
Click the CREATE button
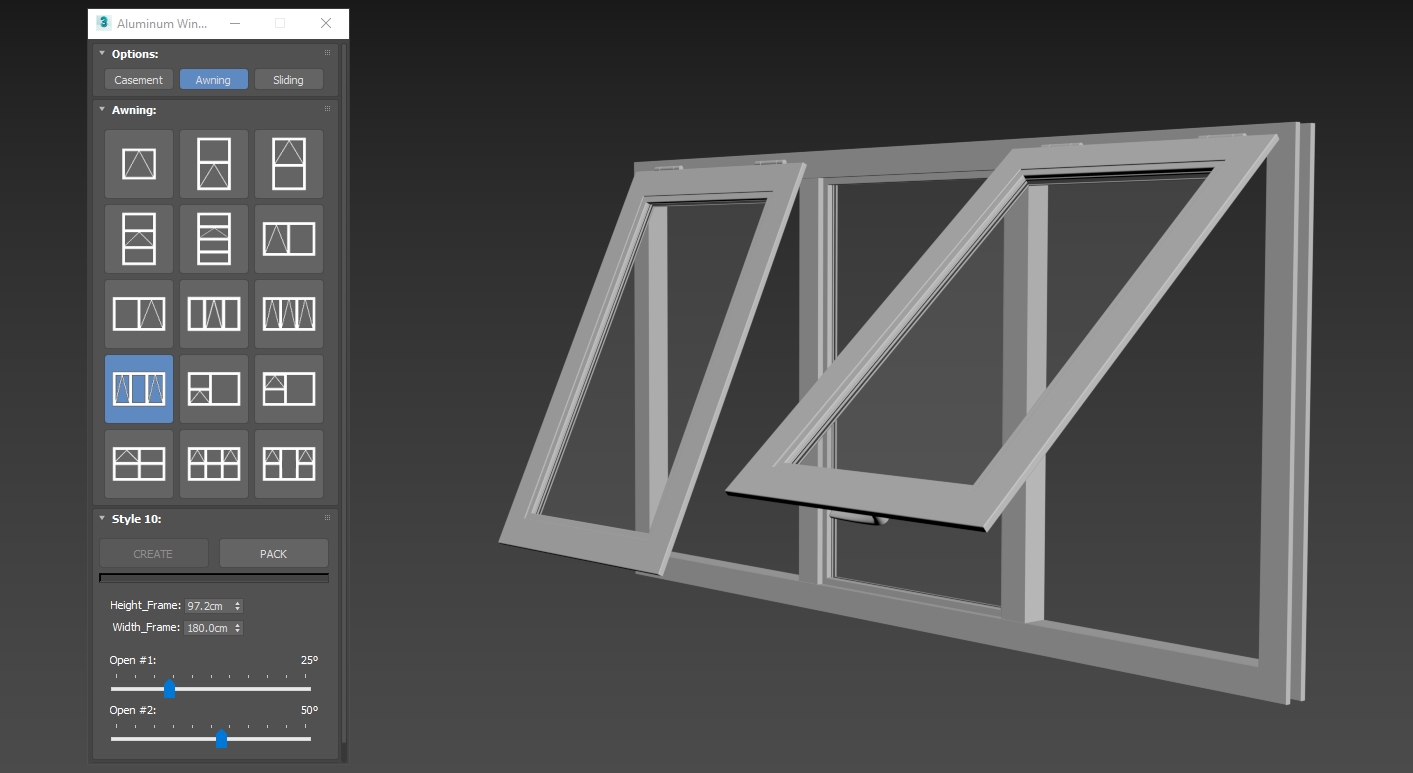pos(153,554)
